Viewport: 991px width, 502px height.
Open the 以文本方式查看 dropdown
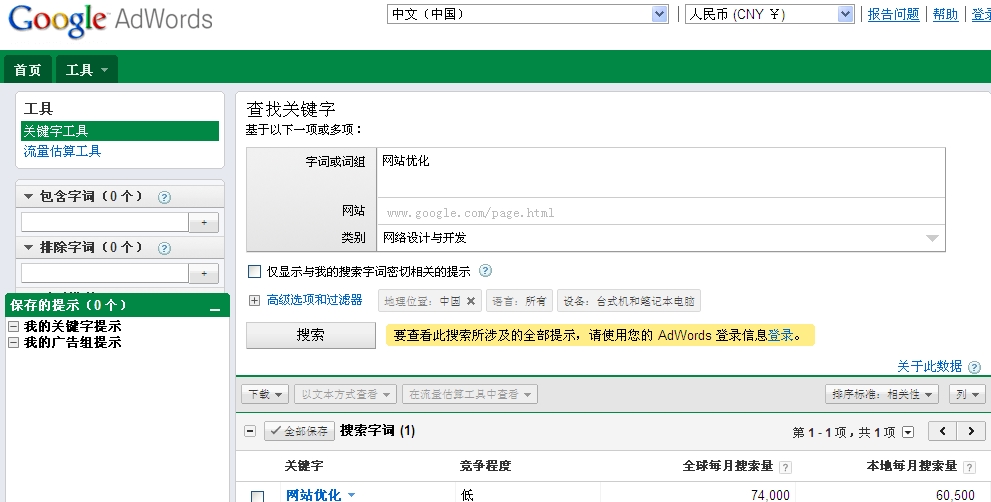click(x=346, y=395)
